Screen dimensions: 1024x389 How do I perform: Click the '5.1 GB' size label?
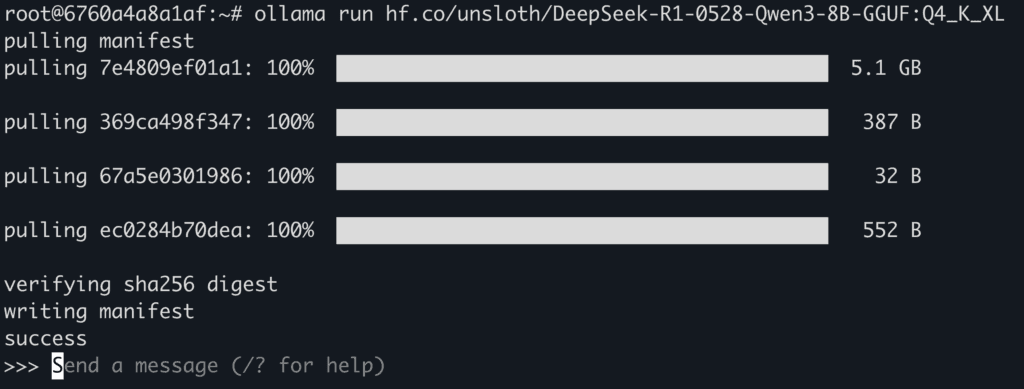pyautogui.click(x=886, y=69)
